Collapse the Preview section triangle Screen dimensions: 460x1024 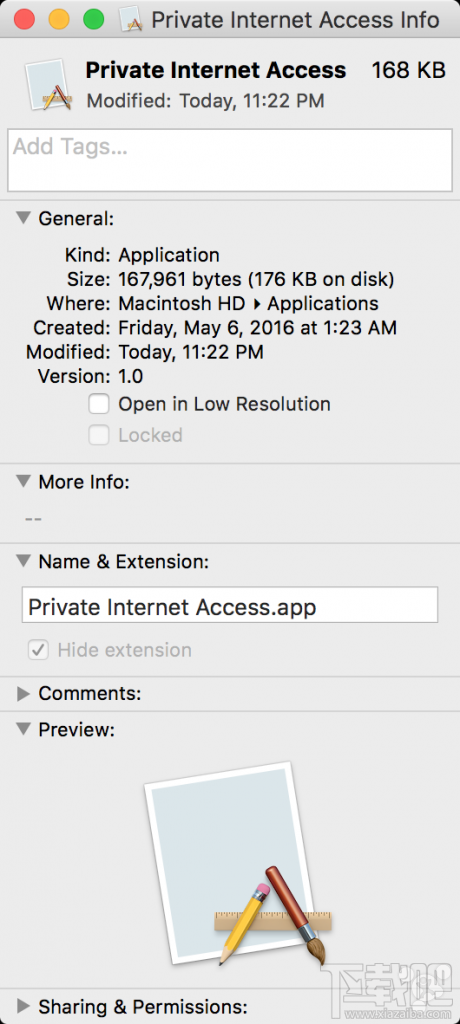tap(24, 729)
